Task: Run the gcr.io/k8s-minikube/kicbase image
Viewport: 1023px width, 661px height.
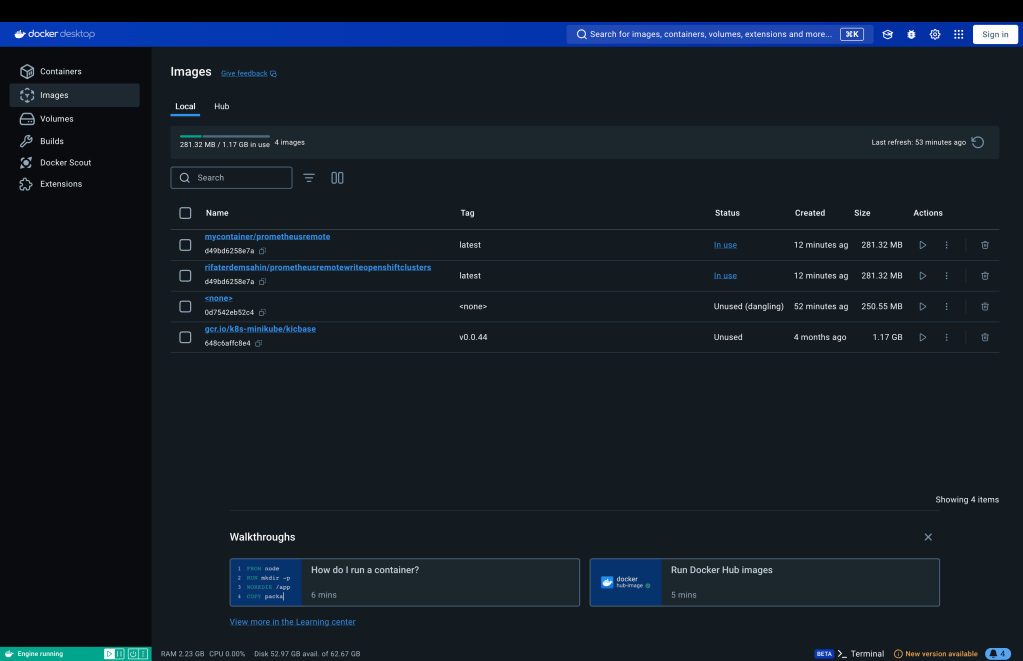Action: [923, 337]
